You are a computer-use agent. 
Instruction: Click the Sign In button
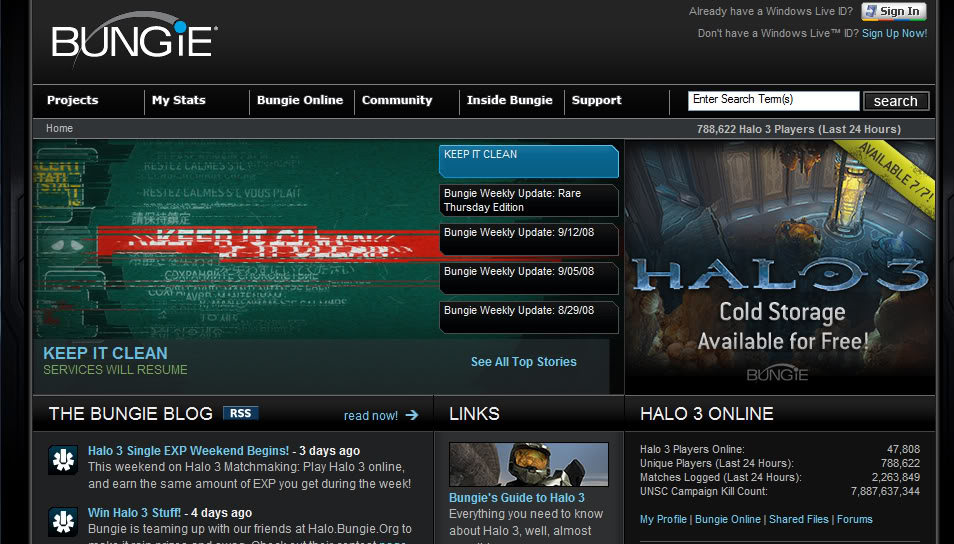pyautogui.click(x=894, y=11)
